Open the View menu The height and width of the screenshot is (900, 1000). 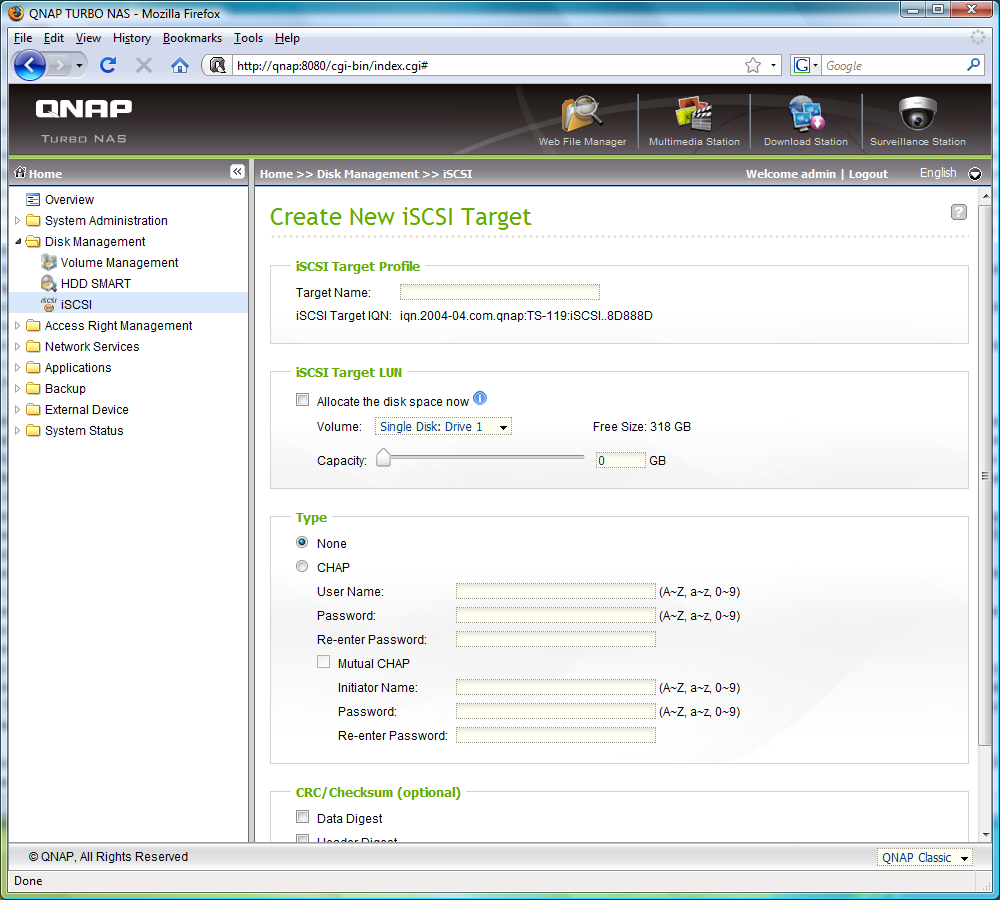tap(88, 38)
